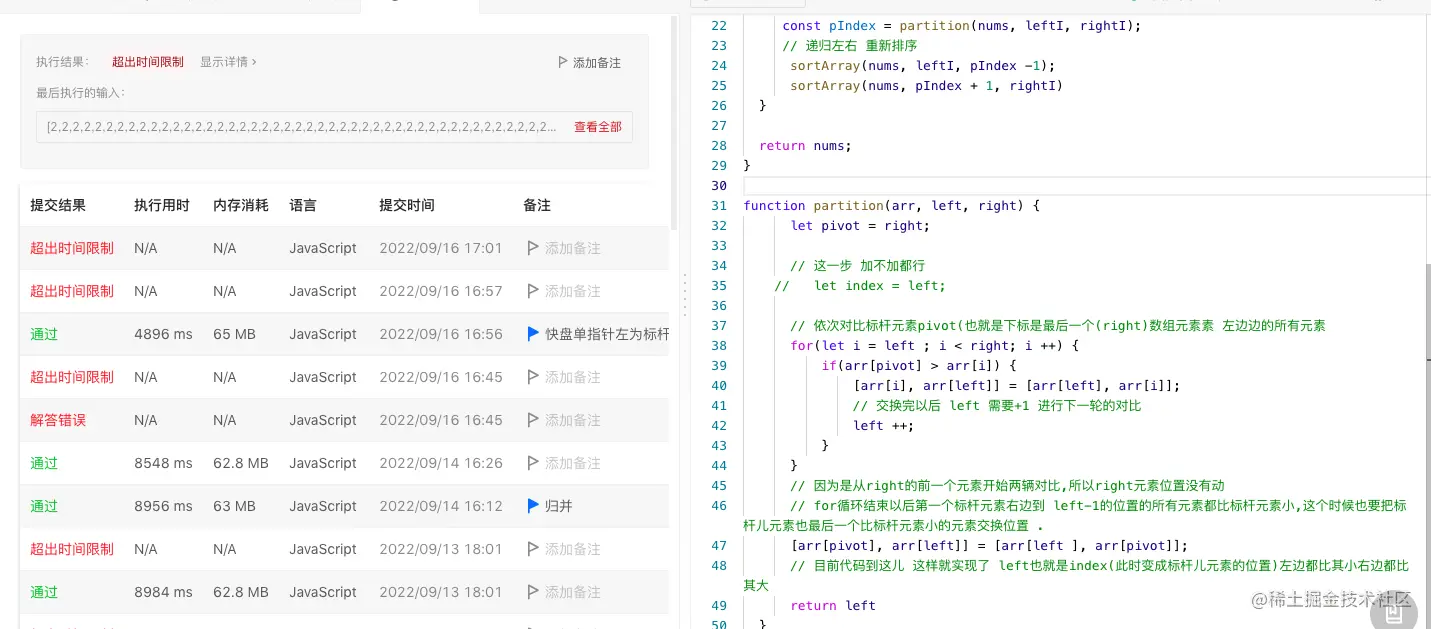Click the empty line 30 in the editor
Image resolution: width=1431 pixels, height=629 pixels.
[1087, 185]
